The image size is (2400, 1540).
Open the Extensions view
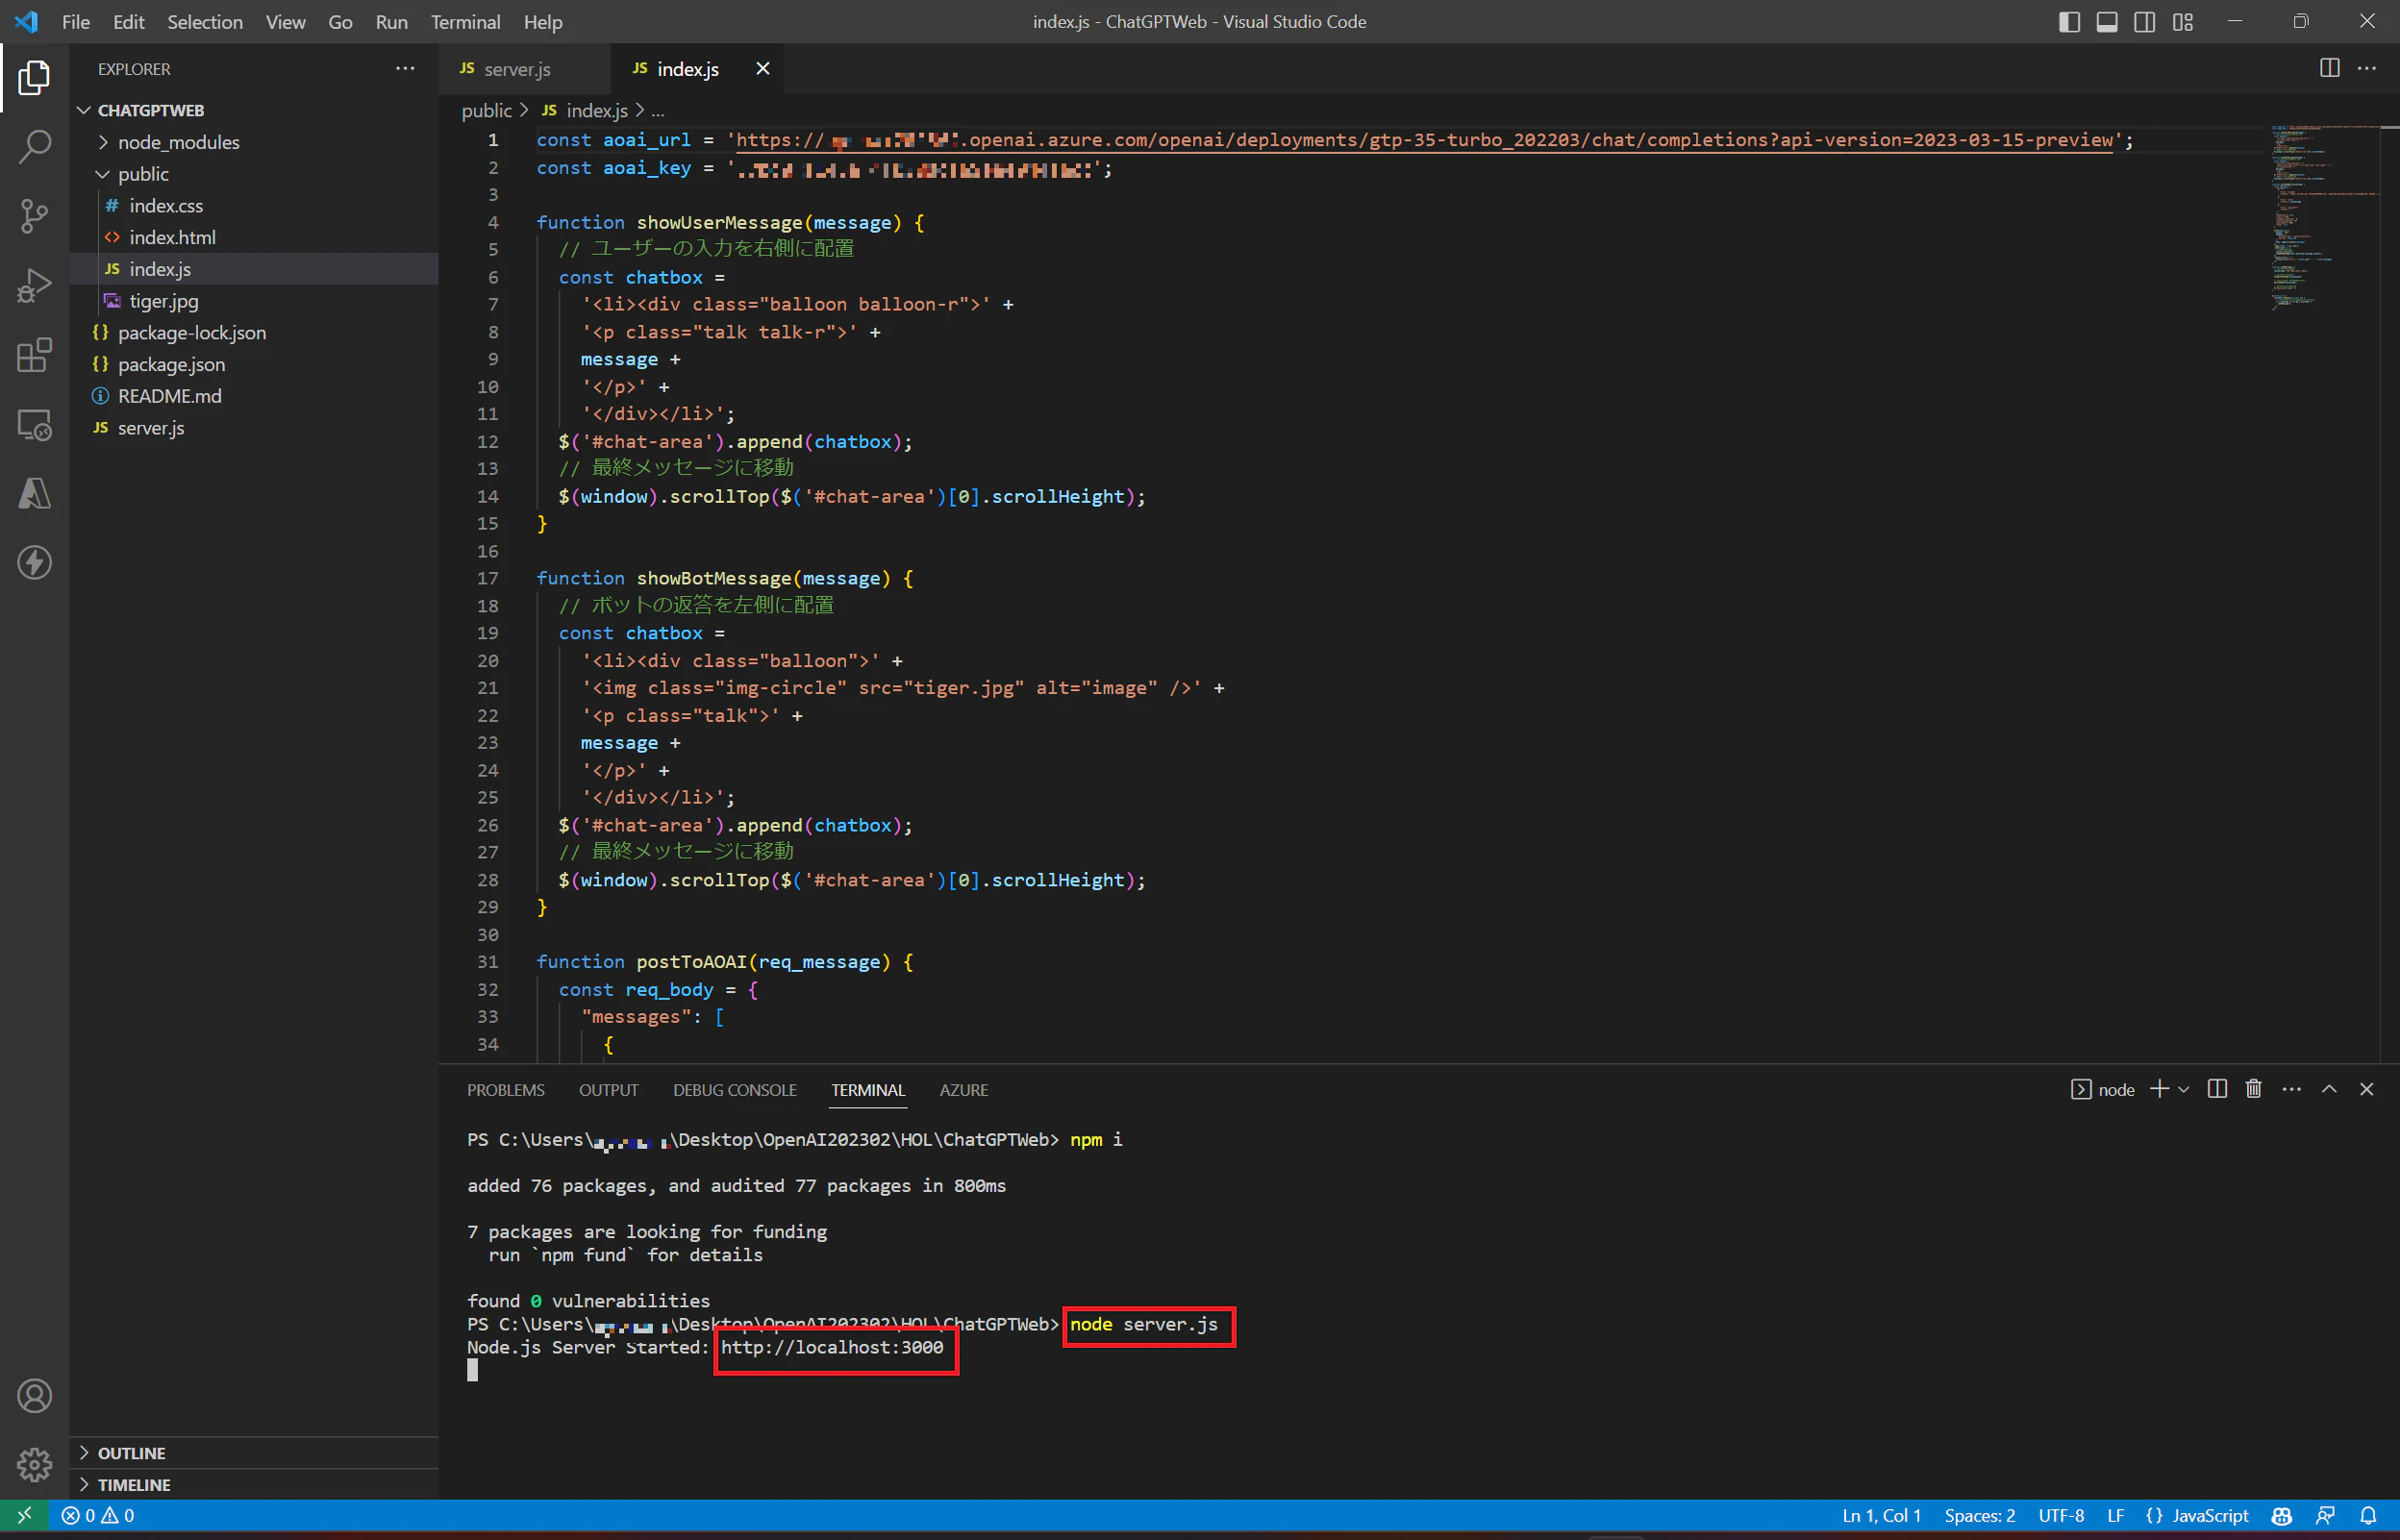pos(34,355)
